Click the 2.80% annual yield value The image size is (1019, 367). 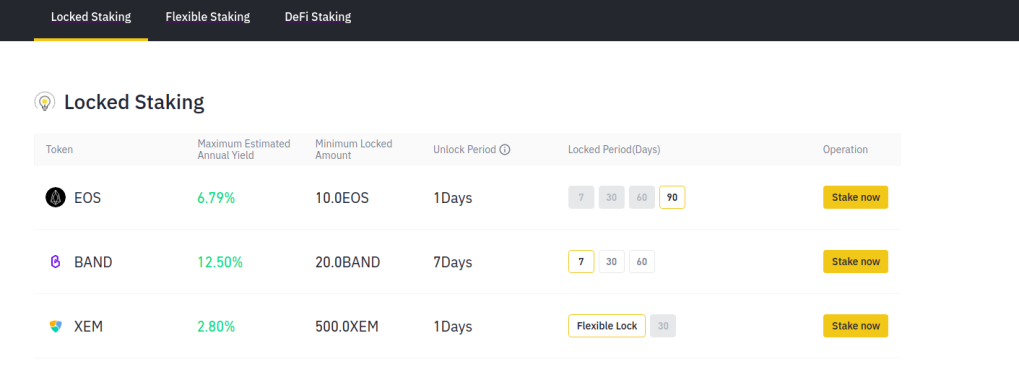[x=216, y=327]
